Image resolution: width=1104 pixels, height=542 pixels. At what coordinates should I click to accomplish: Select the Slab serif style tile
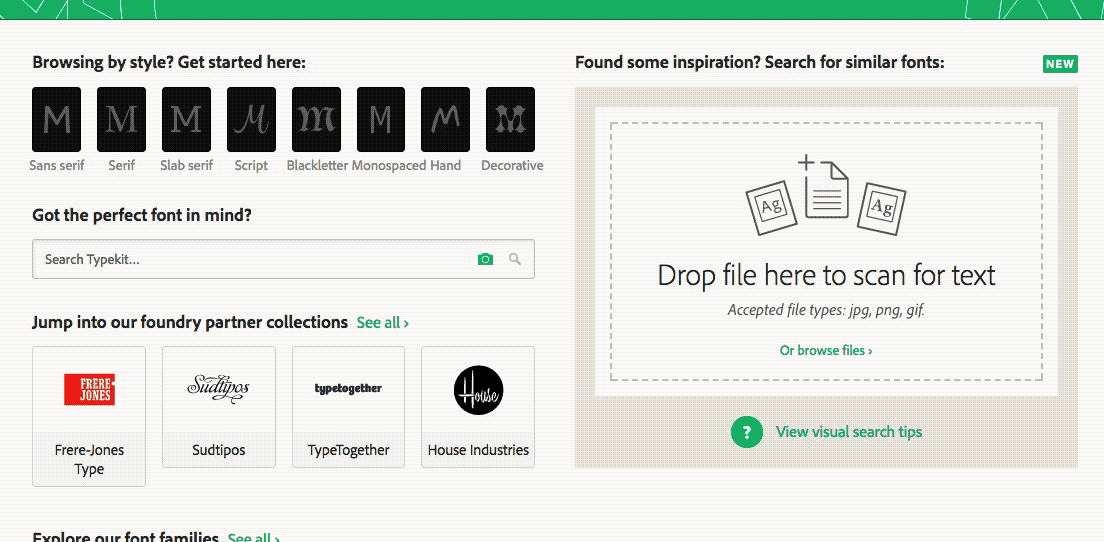coord(187,120)
